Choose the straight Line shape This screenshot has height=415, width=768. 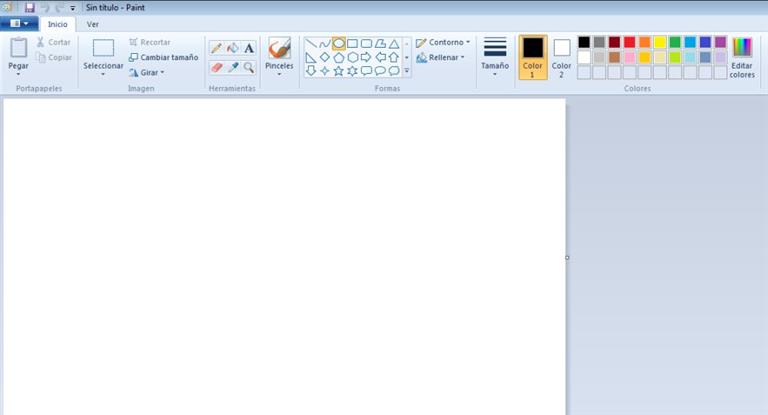(311, 44)
